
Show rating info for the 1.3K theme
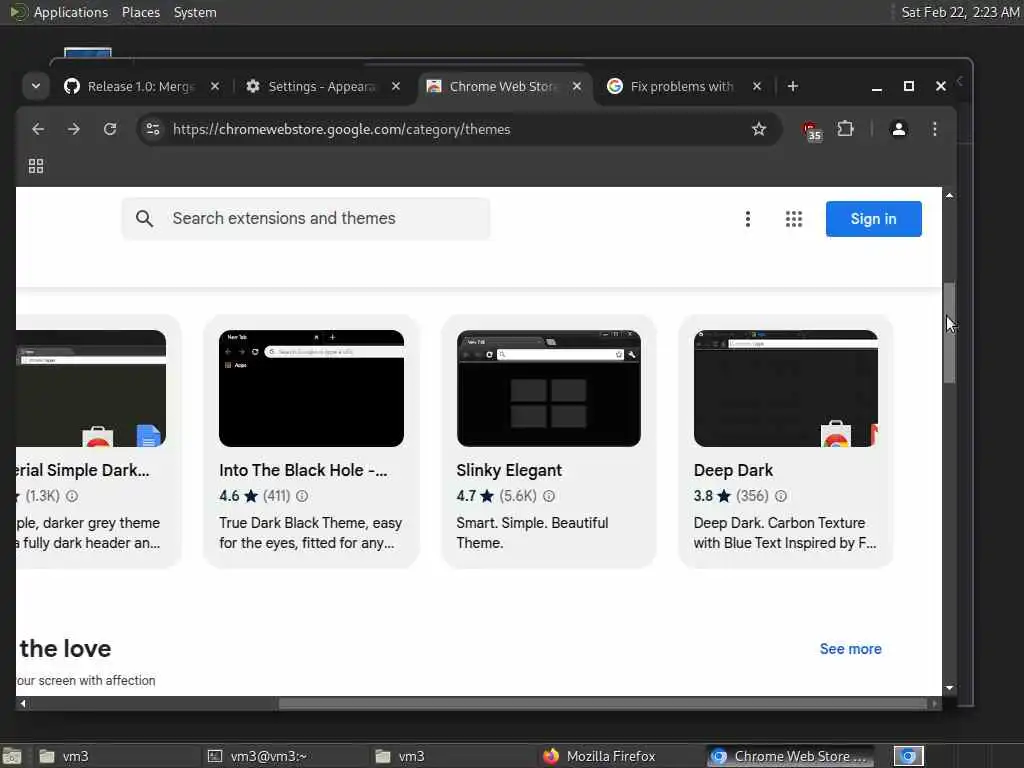click(72, 496)
